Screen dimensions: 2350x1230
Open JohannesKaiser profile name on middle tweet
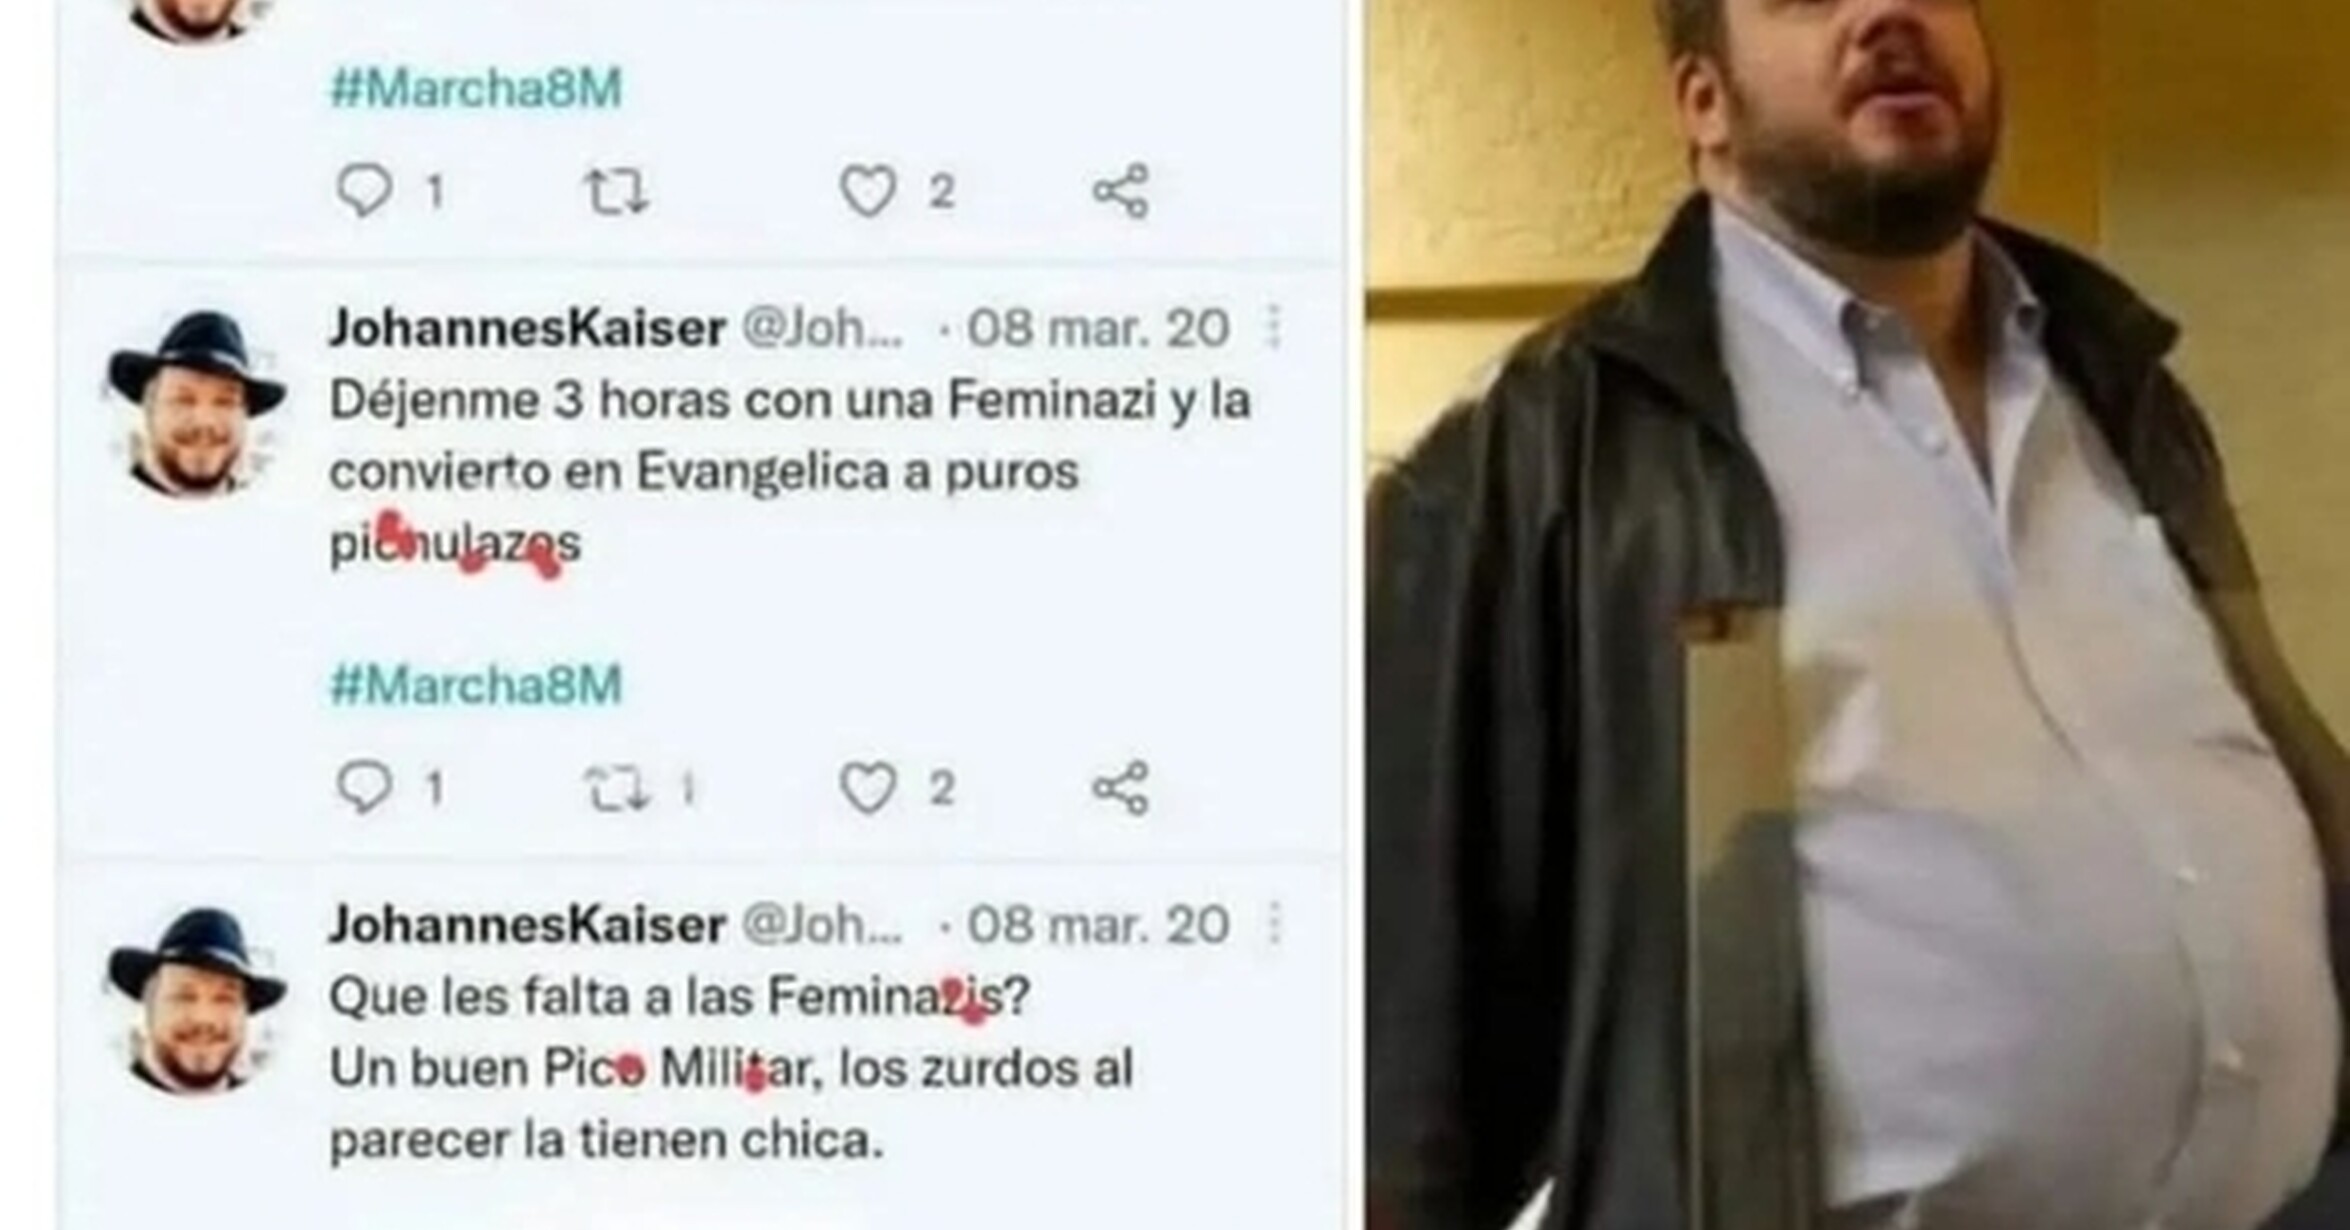pyautogui.click(x=527, y=328)
